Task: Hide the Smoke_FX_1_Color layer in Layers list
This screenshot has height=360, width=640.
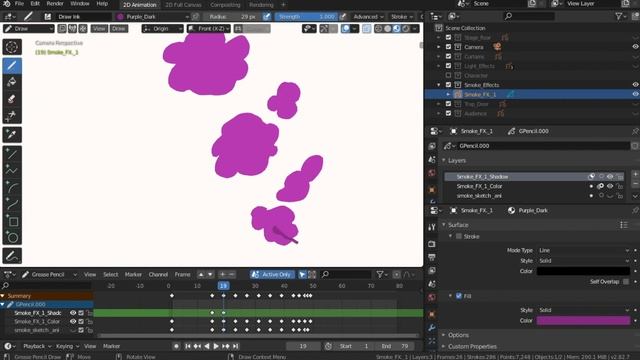Action: tap(610, 186)
